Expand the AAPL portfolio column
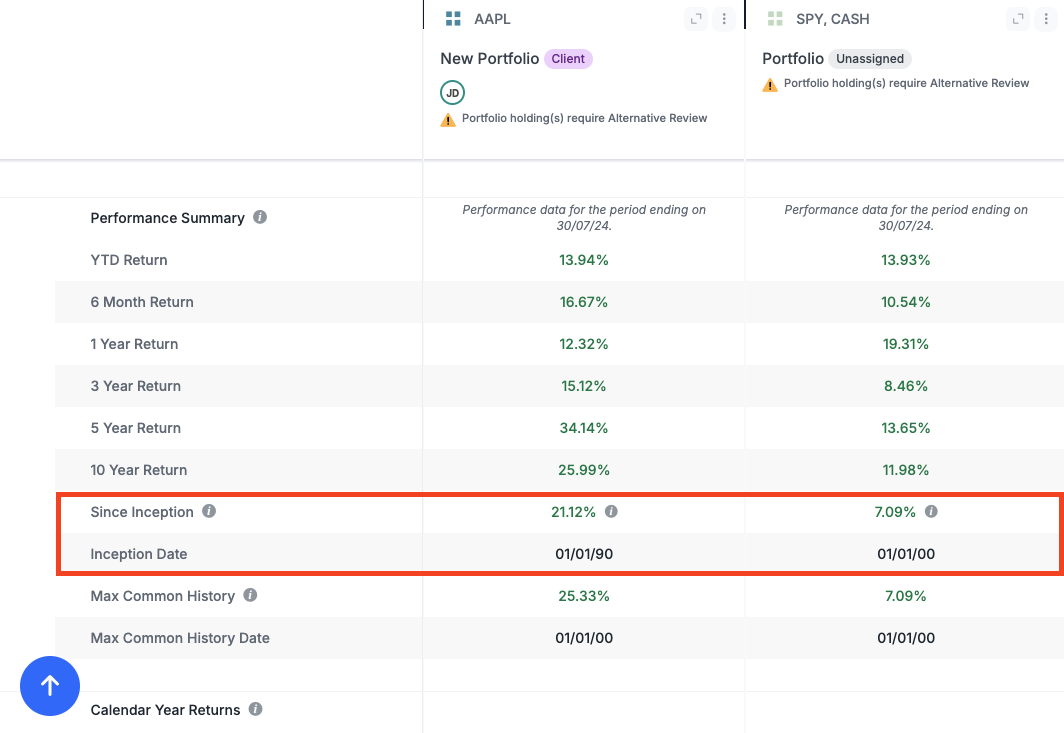 click(x=696, y=19)
